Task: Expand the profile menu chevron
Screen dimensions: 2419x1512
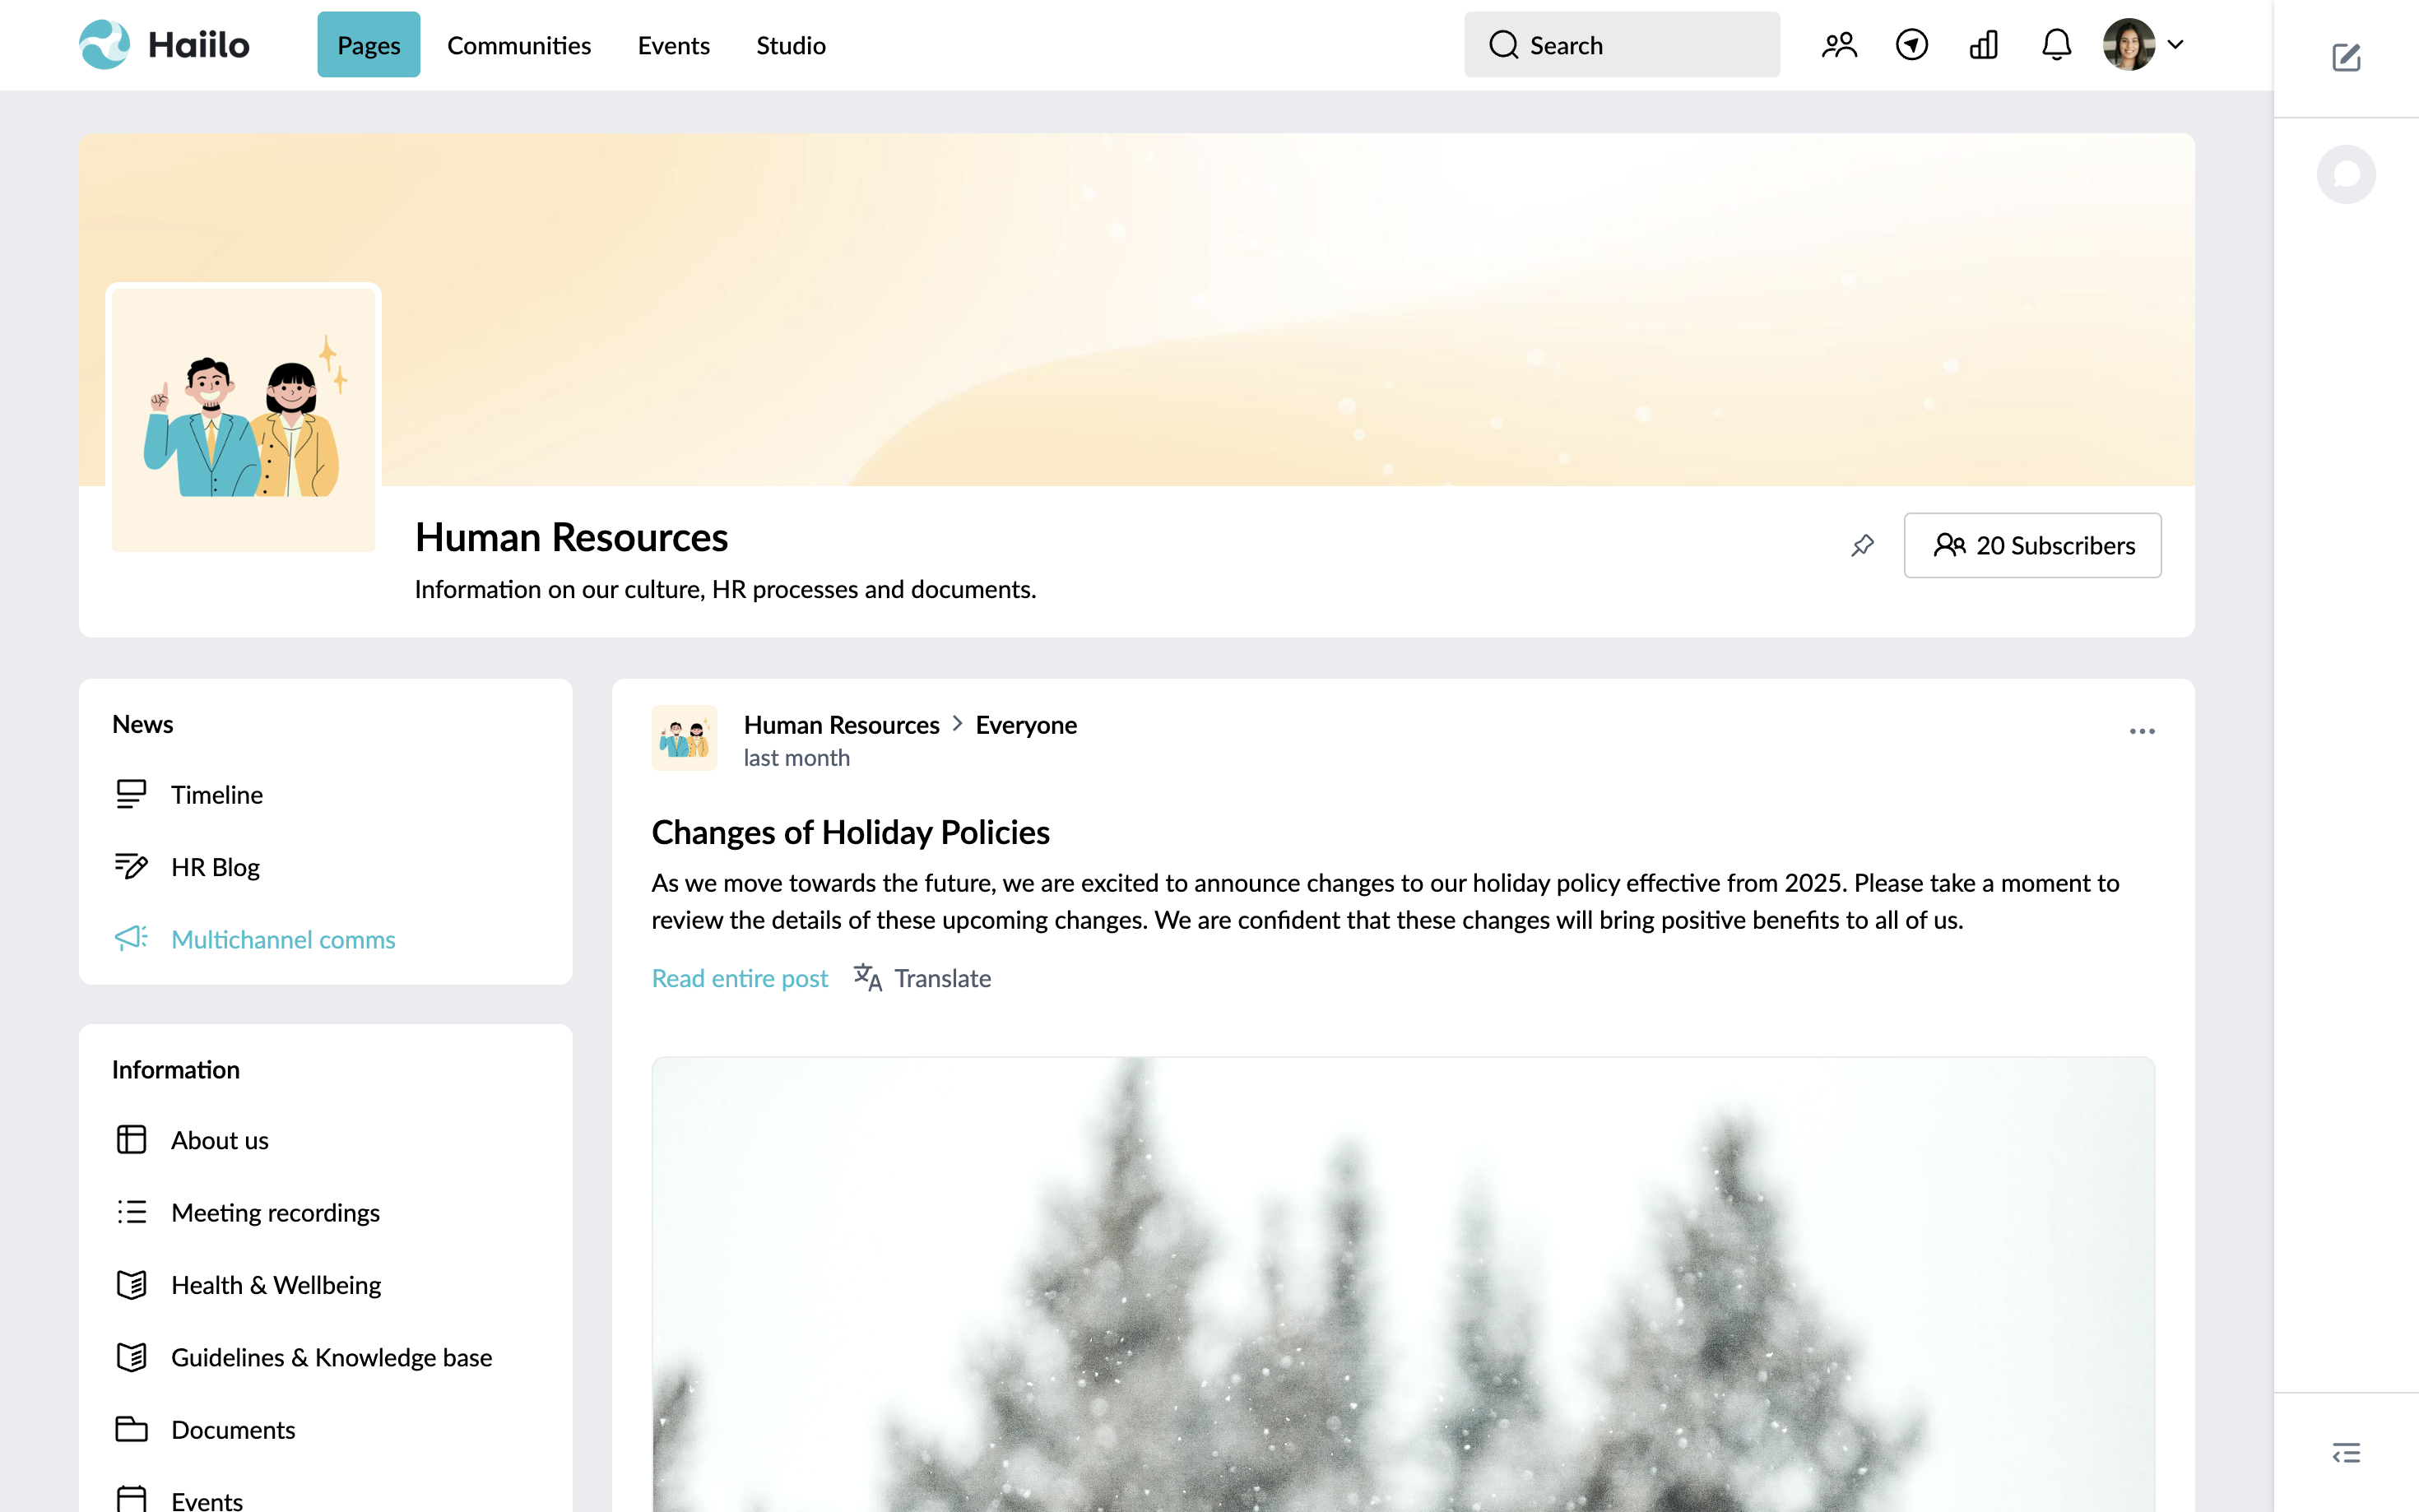Action: (x=2175, y=45)
